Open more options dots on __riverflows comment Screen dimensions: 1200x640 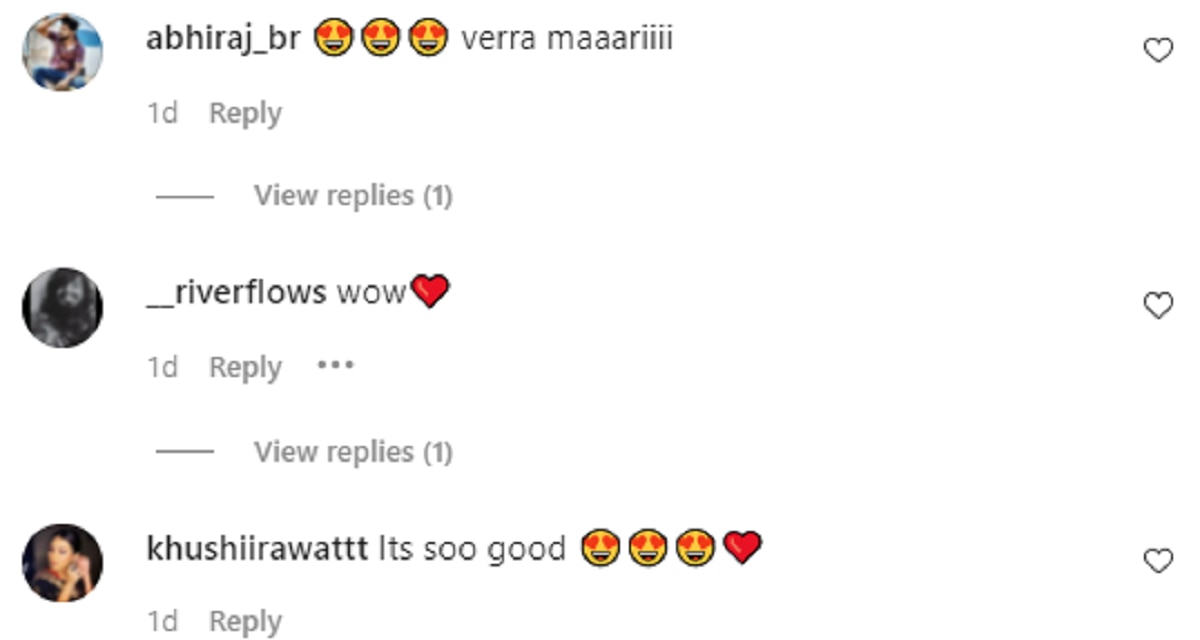click(335, 366)
